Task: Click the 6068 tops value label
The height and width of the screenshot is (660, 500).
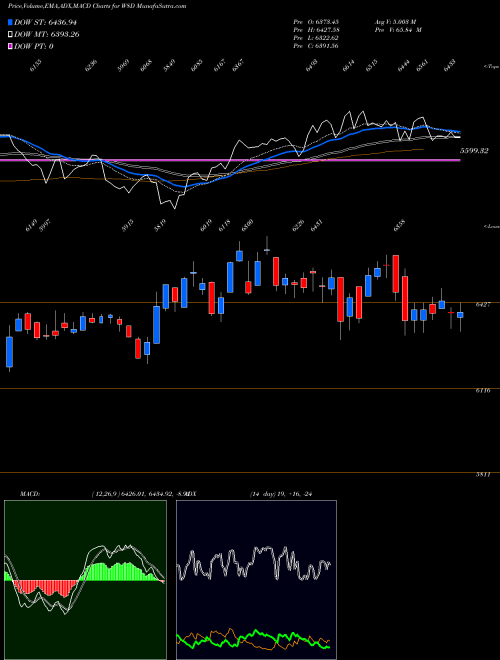Action: click(x=146, y=66)
